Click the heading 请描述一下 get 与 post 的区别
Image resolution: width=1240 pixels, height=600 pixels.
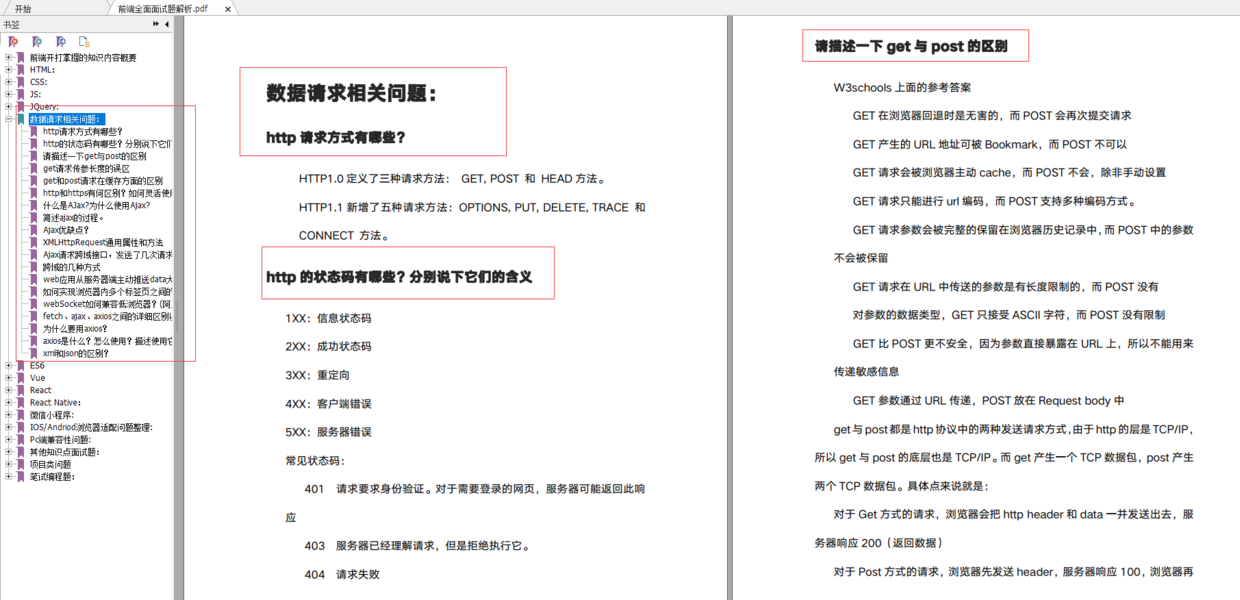(911, 46)
